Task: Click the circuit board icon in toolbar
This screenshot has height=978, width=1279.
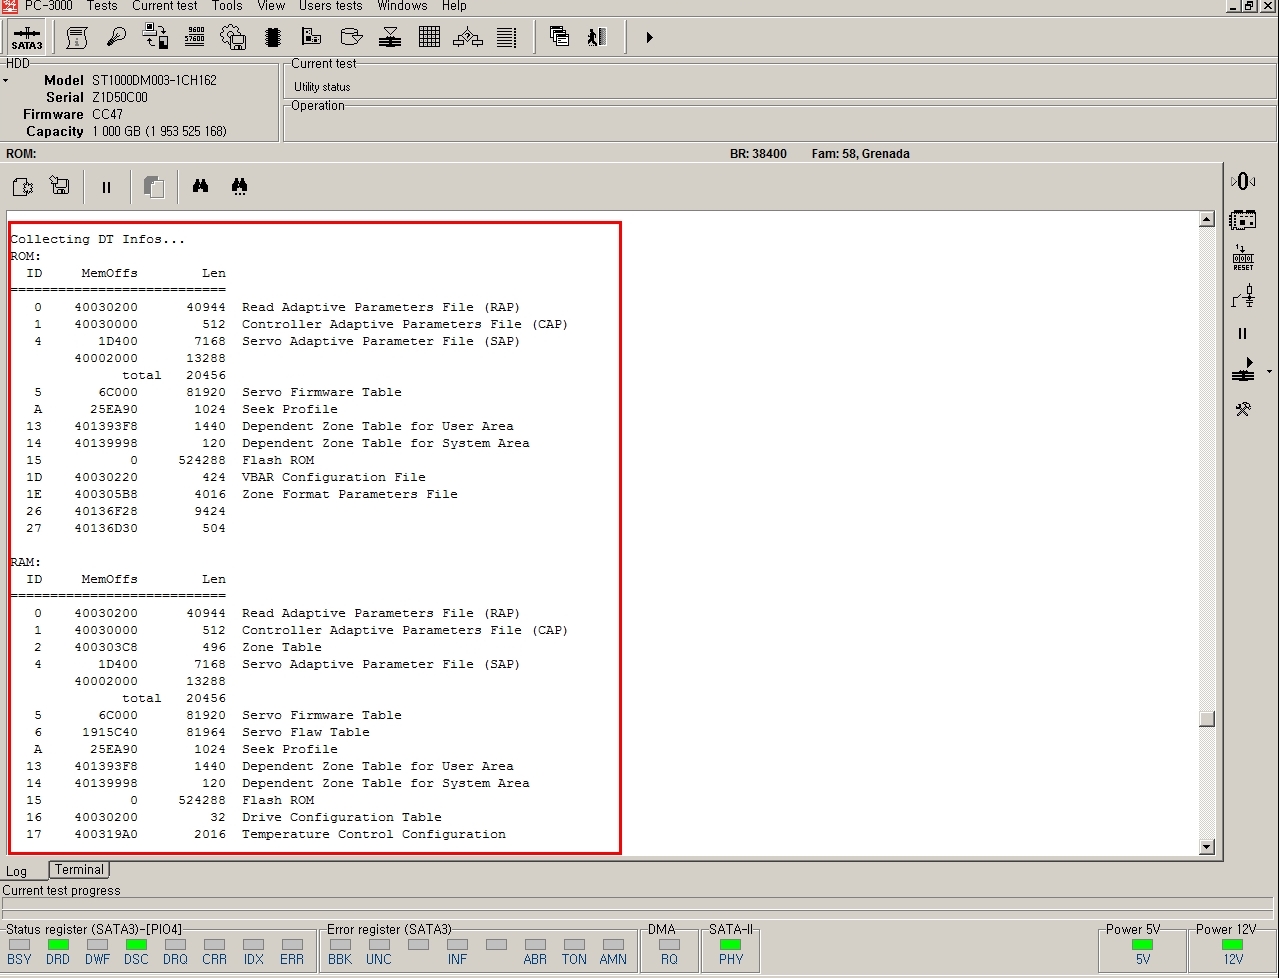Action: tap(311, 38)
